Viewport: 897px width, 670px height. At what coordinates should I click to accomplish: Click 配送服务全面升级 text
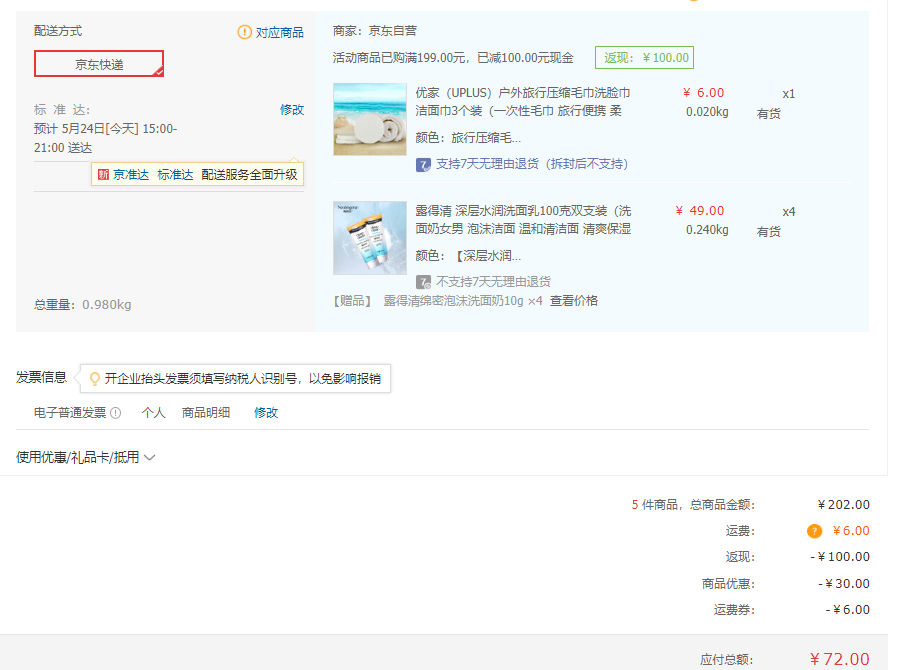249,175
